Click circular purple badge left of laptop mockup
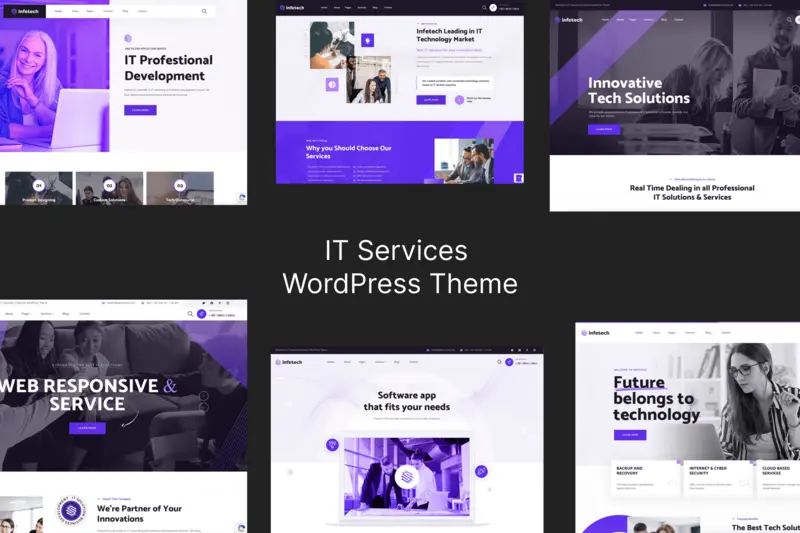Viewport: 800px width, 533px height. point(332,445)
